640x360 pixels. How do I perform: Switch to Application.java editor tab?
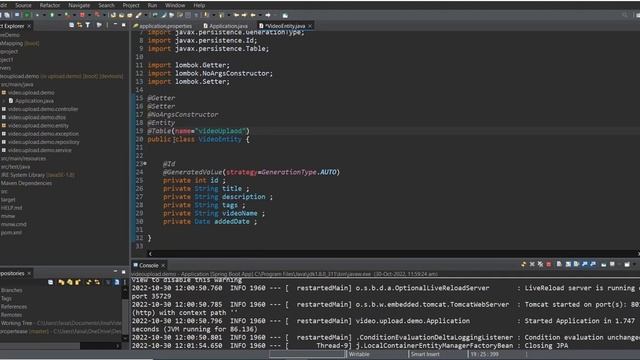pyautogui.click(x=226, y=26)
